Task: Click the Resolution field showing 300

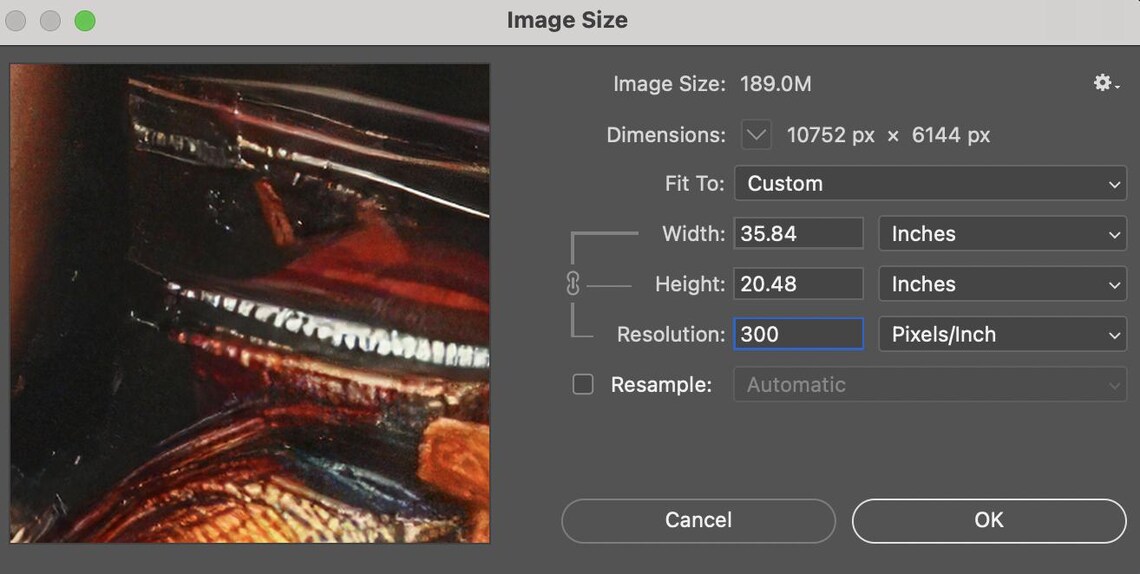Action: click(x=798, y=334)
